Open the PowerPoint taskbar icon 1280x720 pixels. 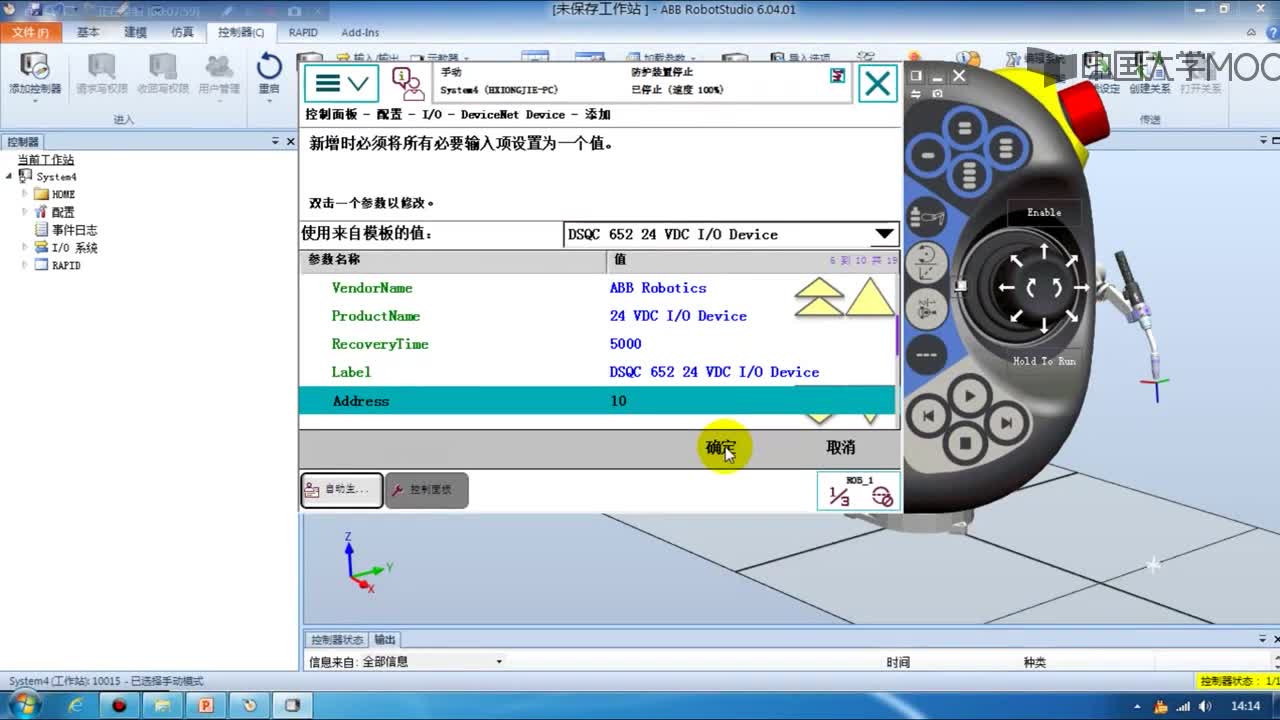coord(206,705)
